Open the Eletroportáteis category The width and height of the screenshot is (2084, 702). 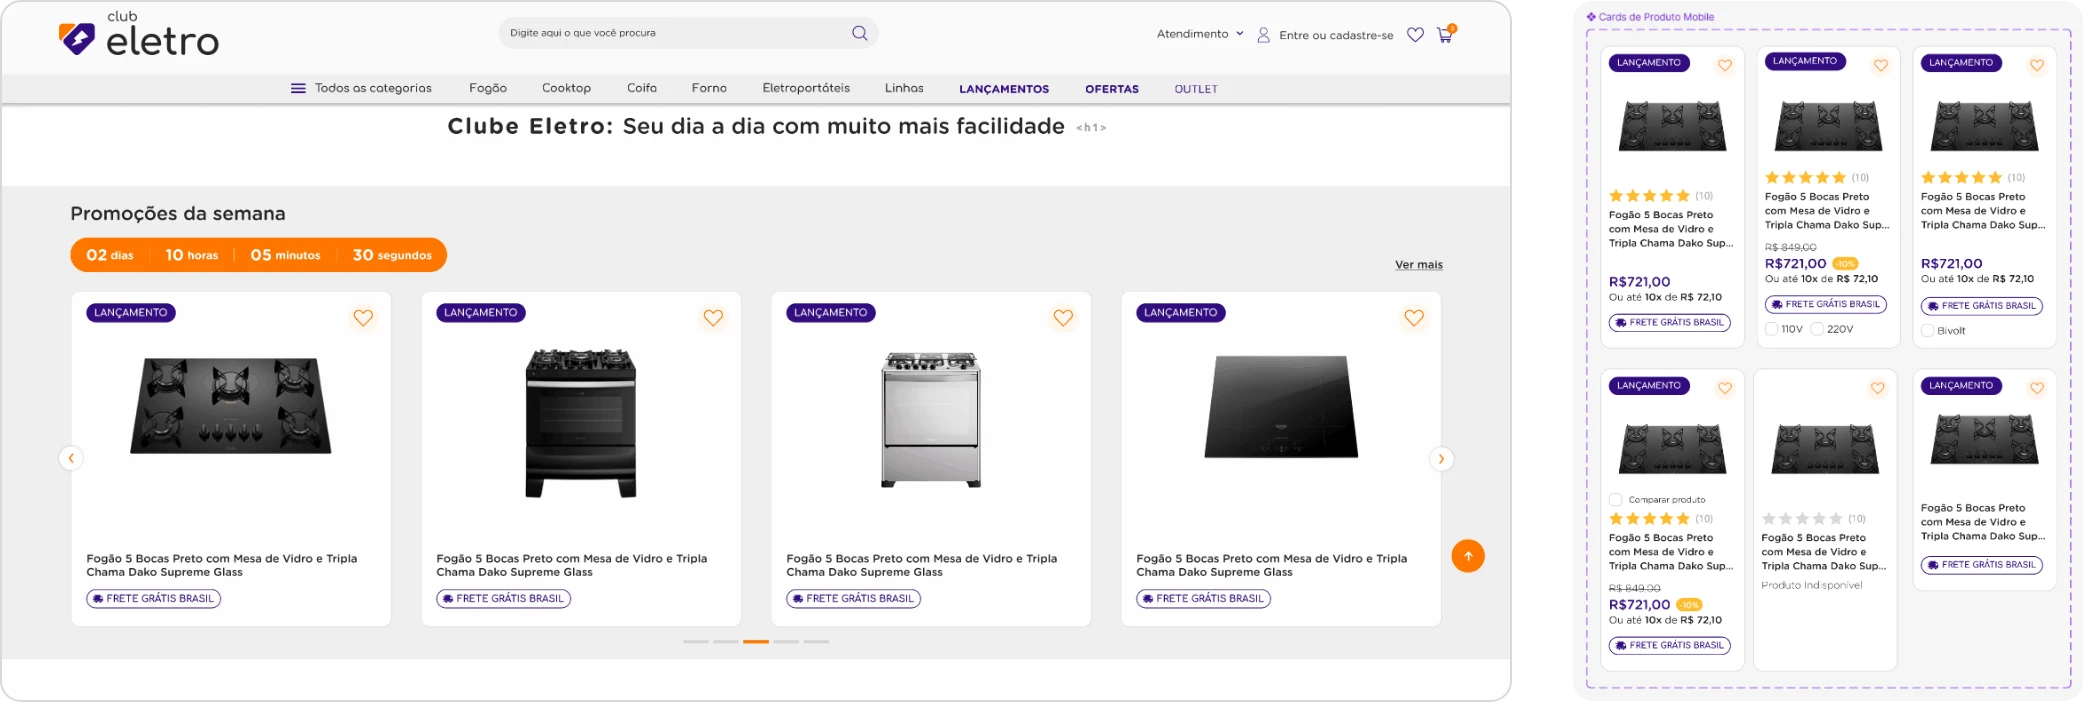[806, 88]
